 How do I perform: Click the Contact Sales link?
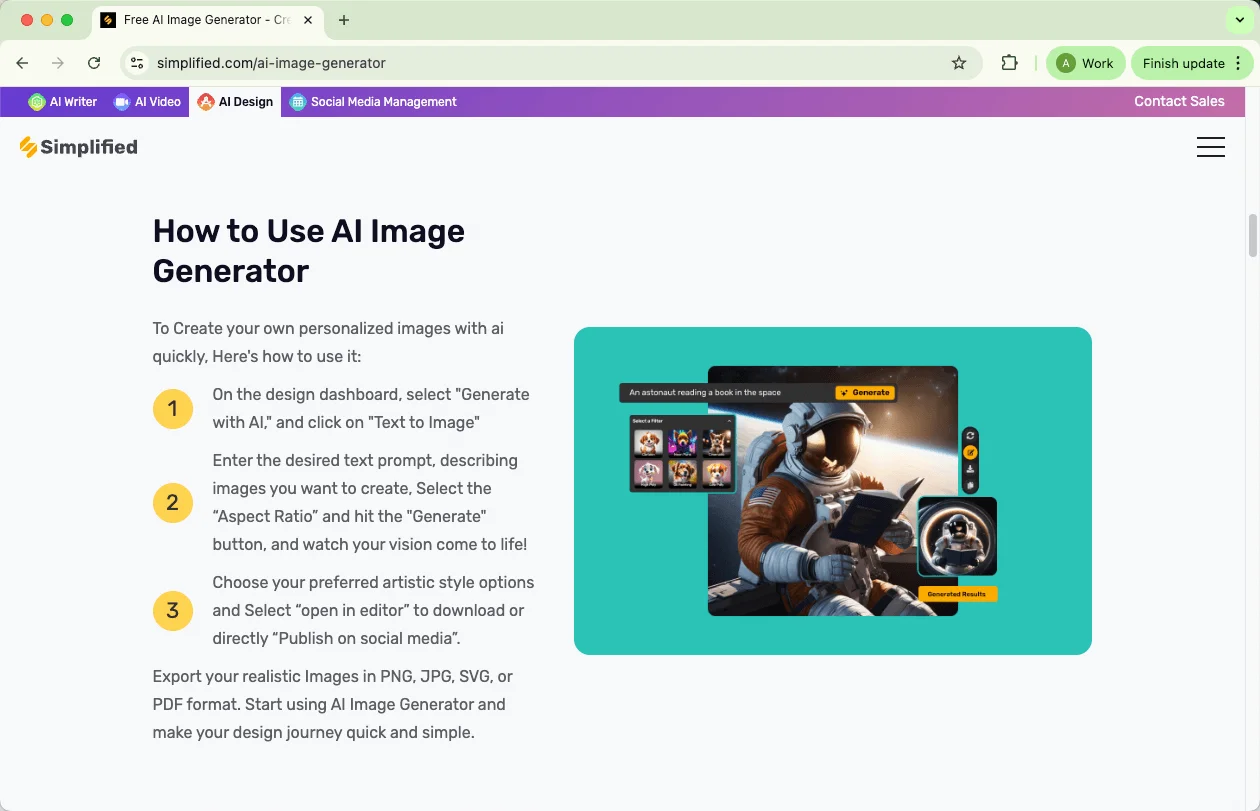point(1179,101)
